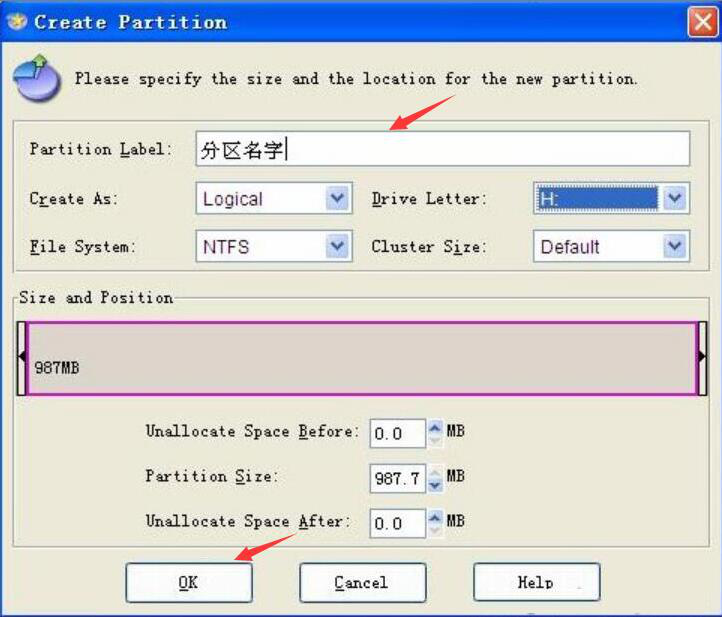Click the Create Partition title bar icon
The width and height of the screenshot is (722, 617).
pos(17,21)
